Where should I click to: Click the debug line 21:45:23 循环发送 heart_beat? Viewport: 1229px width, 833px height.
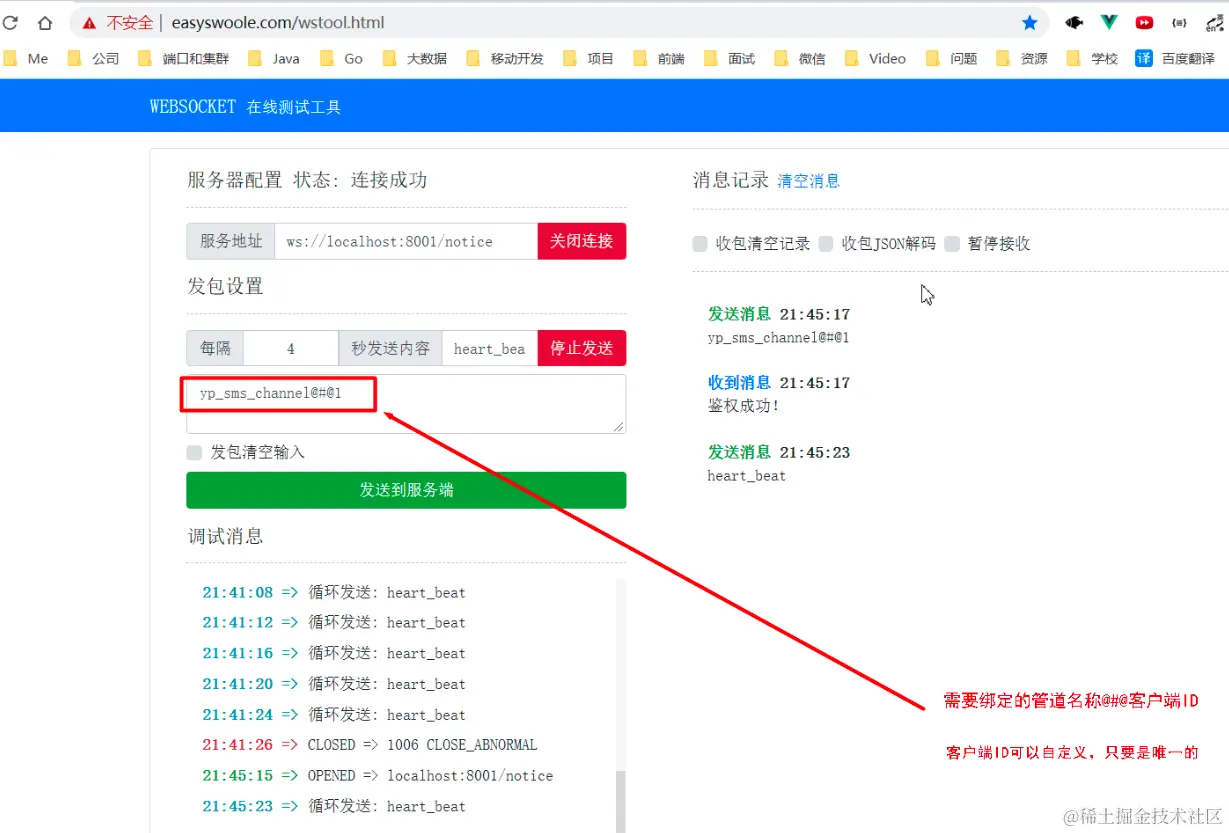click(334, 806)
